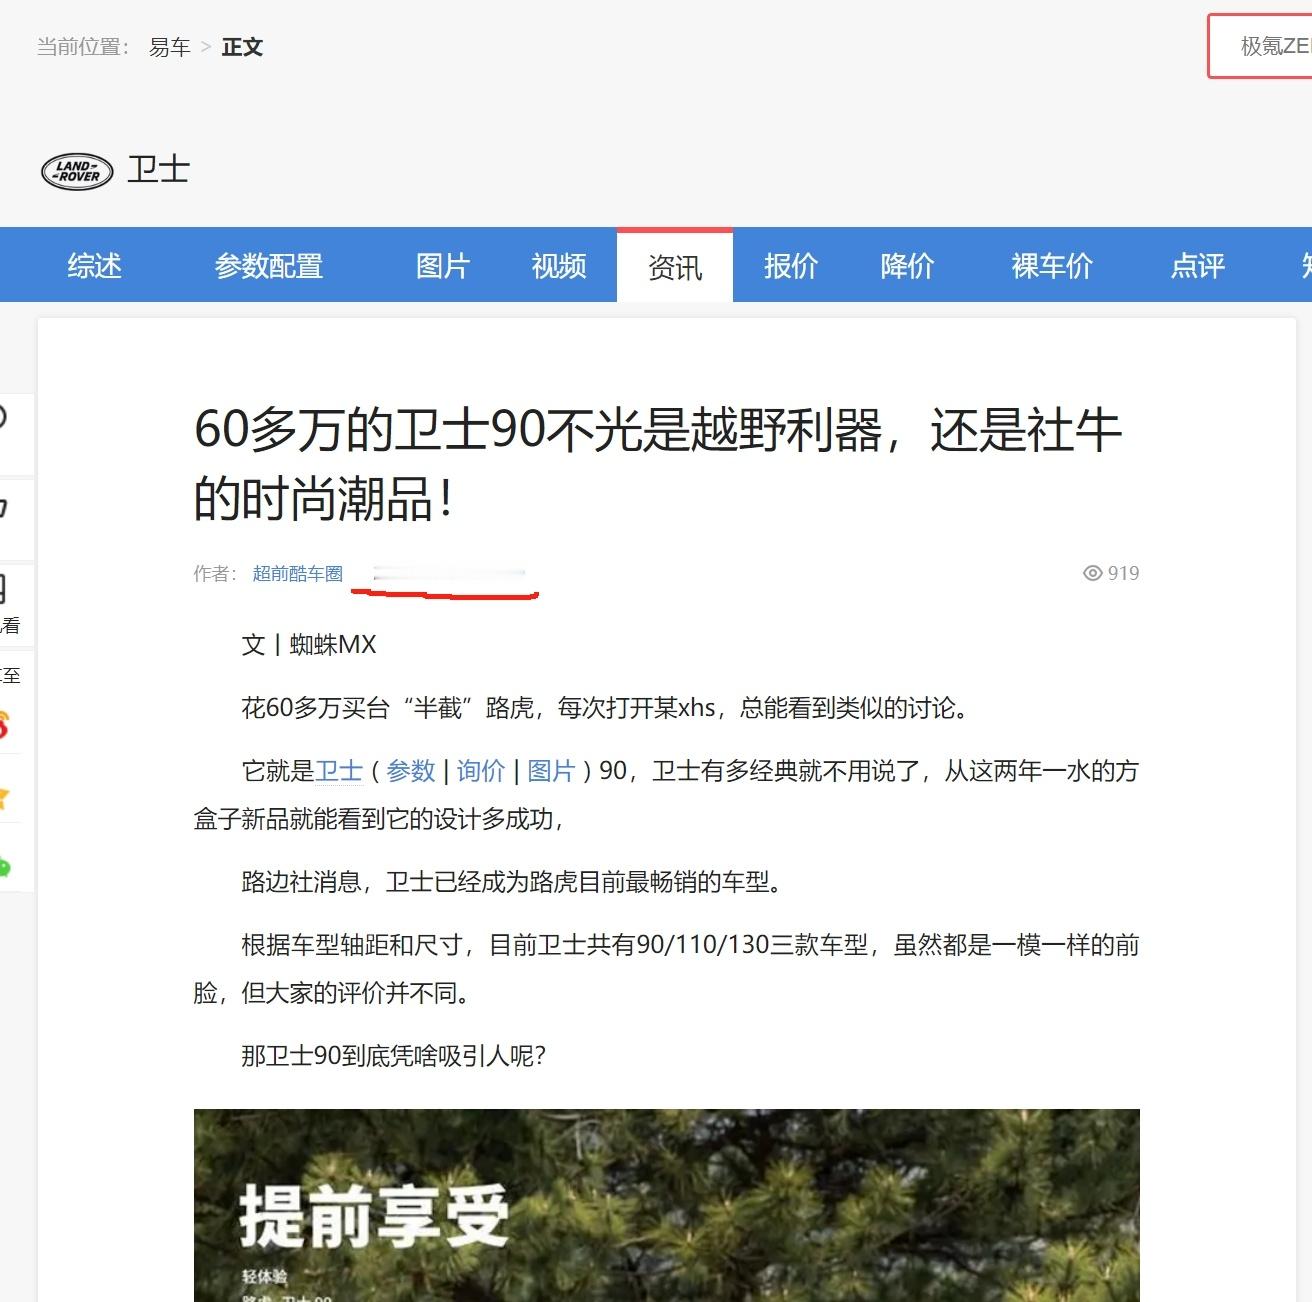Open the inline 图片 link in paragraph

[551, 771]
